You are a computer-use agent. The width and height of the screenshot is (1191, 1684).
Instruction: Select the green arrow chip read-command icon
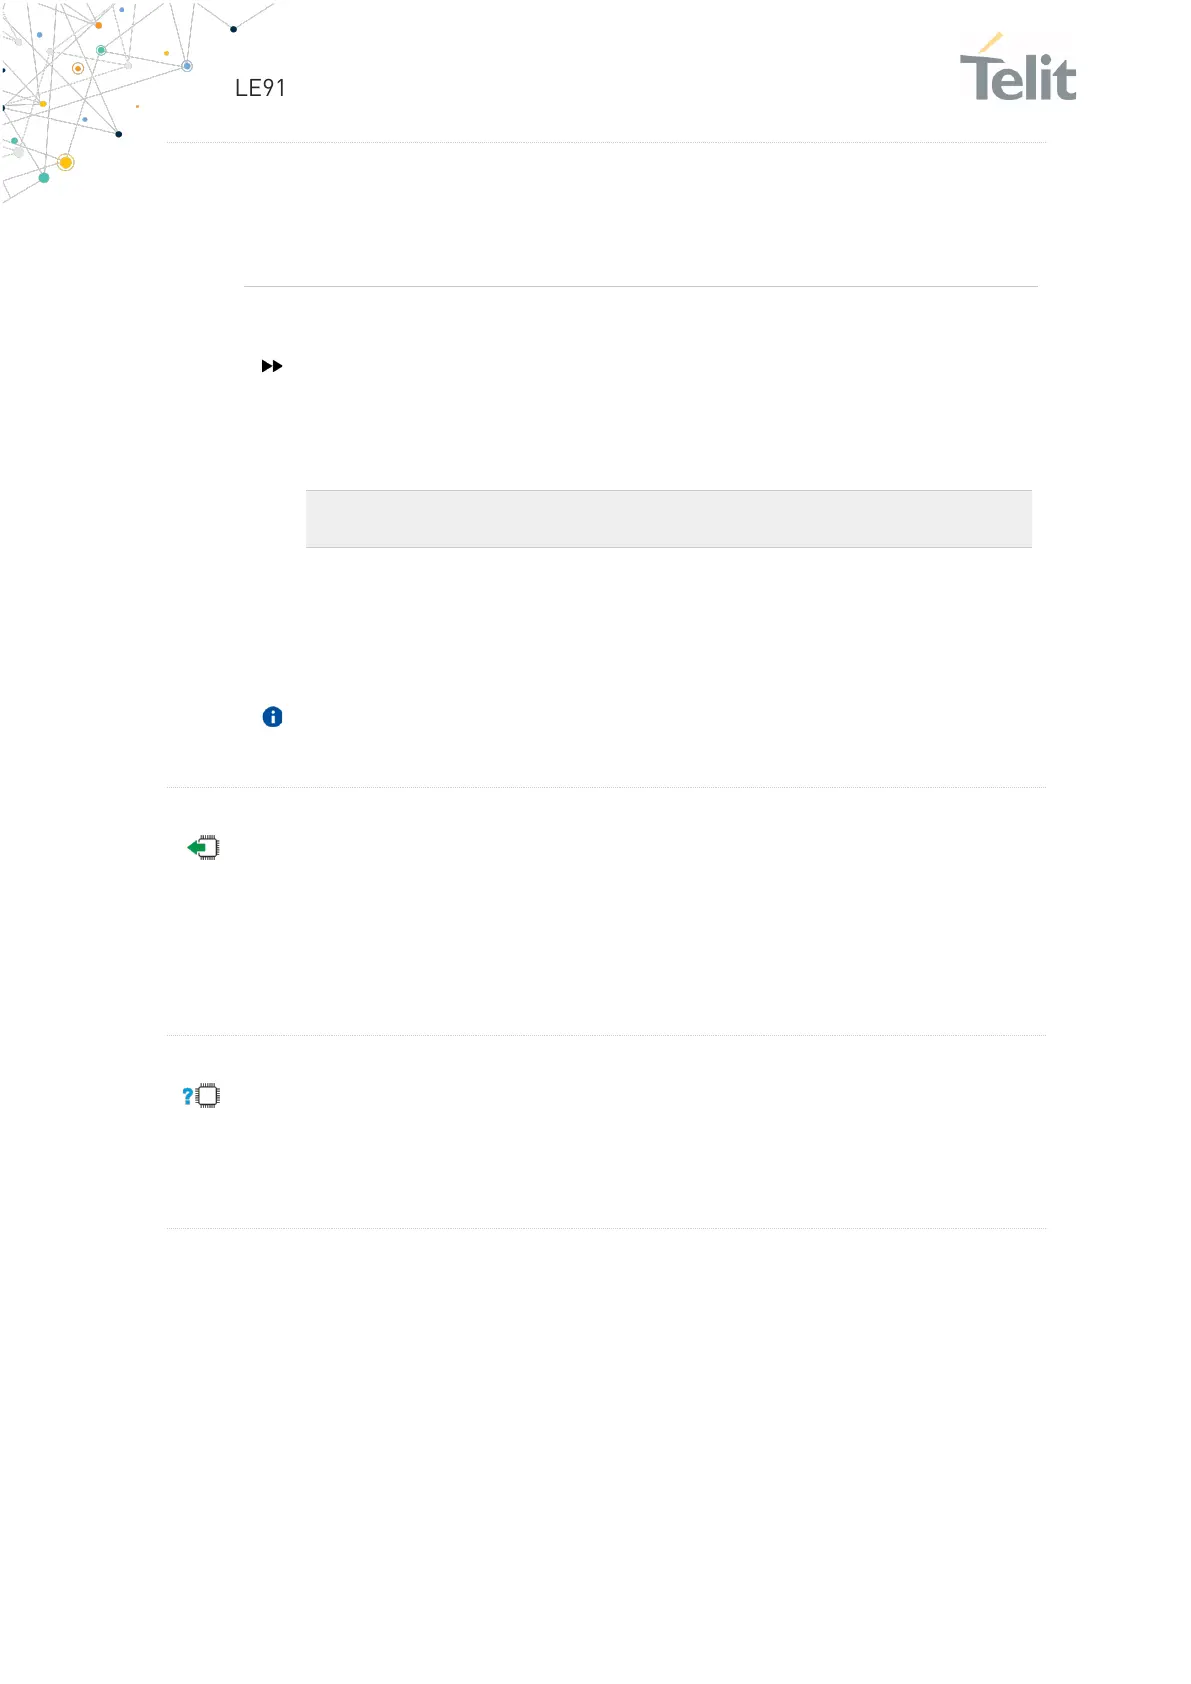point(204,848)
